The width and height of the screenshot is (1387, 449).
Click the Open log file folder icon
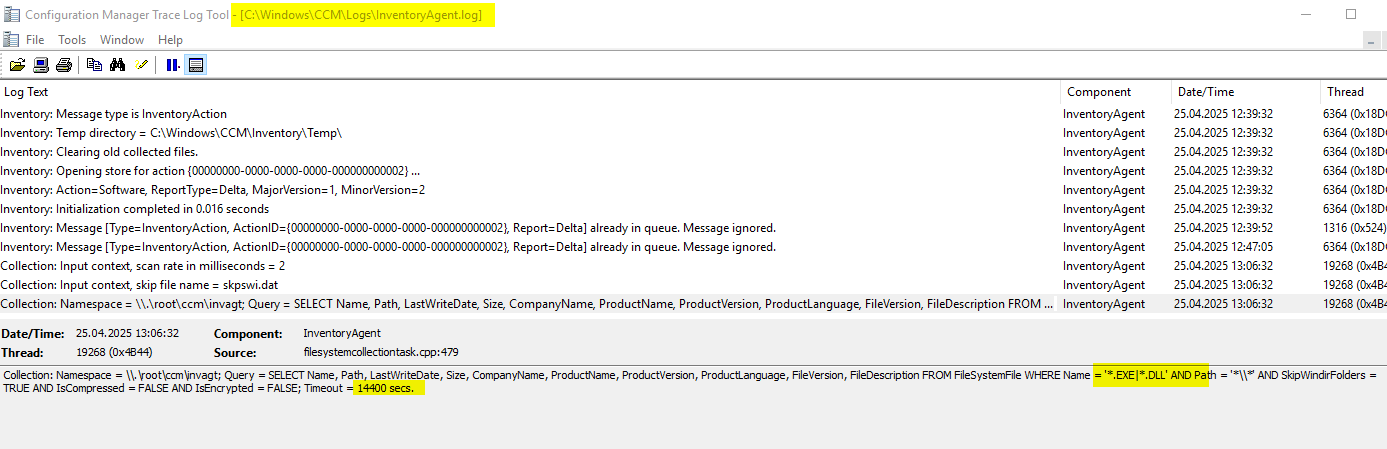point(17,65)
